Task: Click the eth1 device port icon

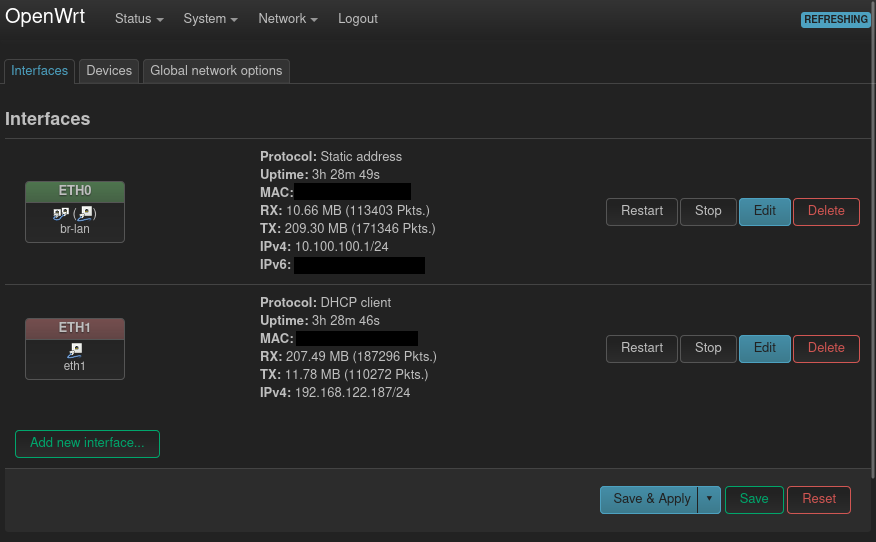Action: click(75, 350)
